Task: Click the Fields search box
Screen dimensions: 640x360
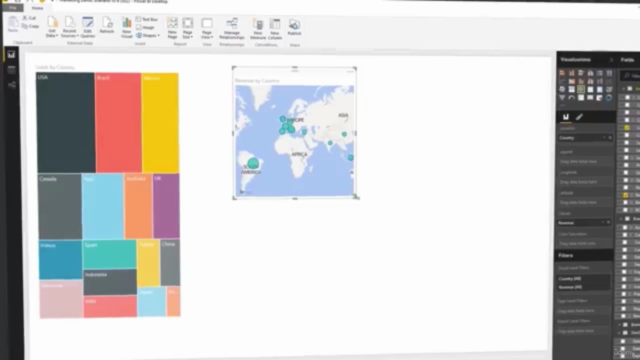Action: (x=631, y=75)
